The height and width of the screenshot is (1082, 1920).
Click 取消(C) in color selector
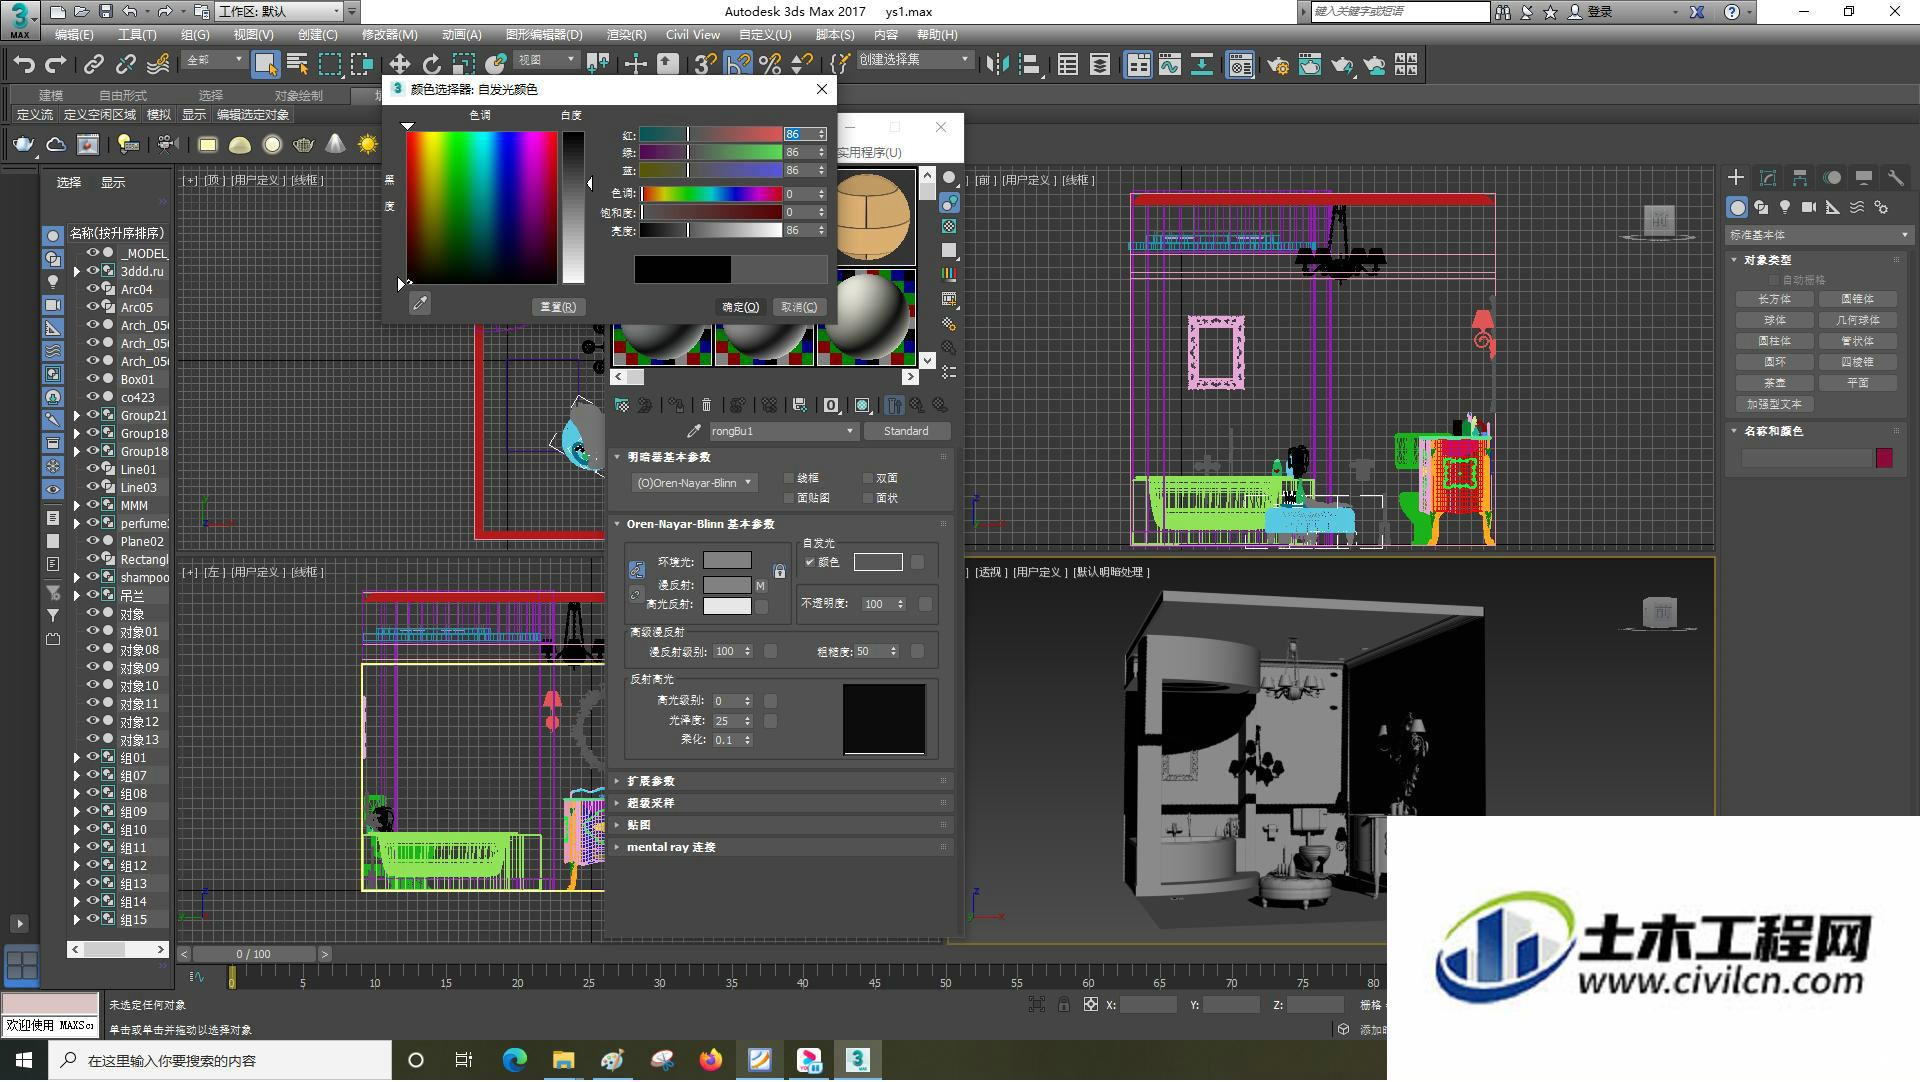coord(799,307)
